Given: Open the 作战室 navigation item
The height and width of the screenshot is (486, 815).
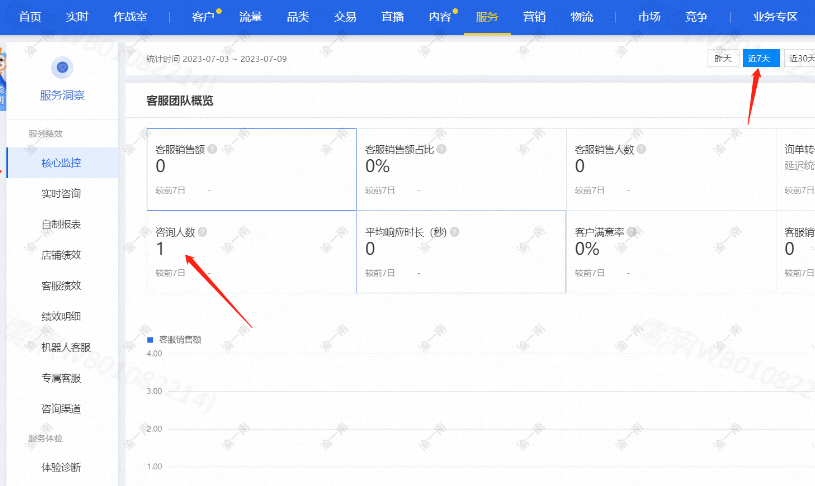Looking at the screenshot, I should [130, 17].
